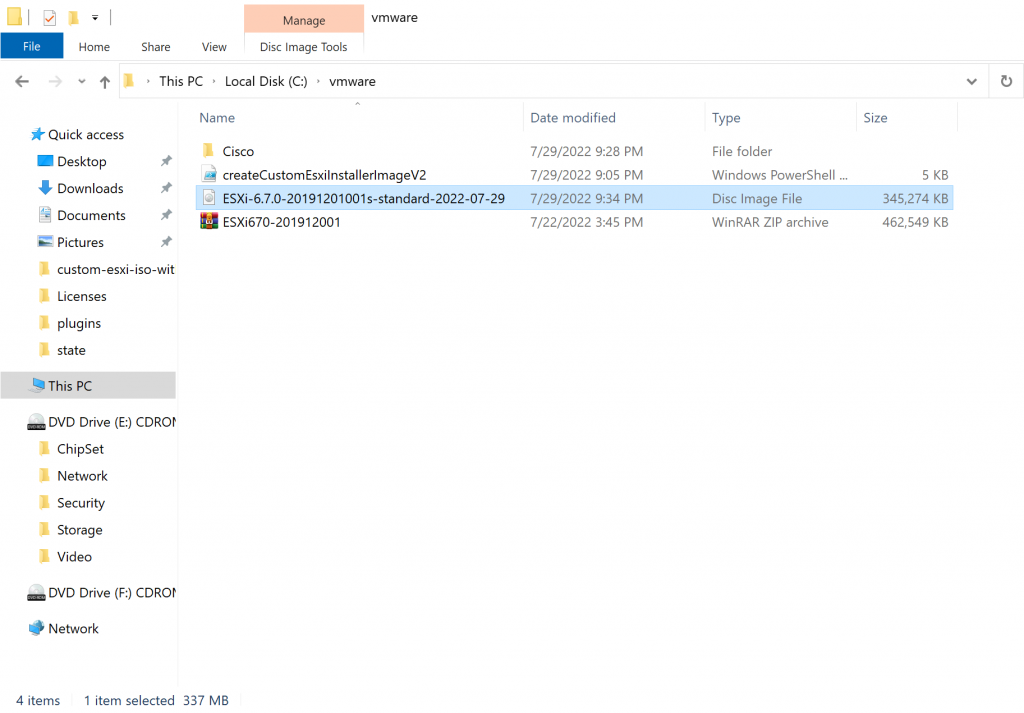Go up one folder level
The height and width of the screenshot is (713, 1024).
pos(104,82)
